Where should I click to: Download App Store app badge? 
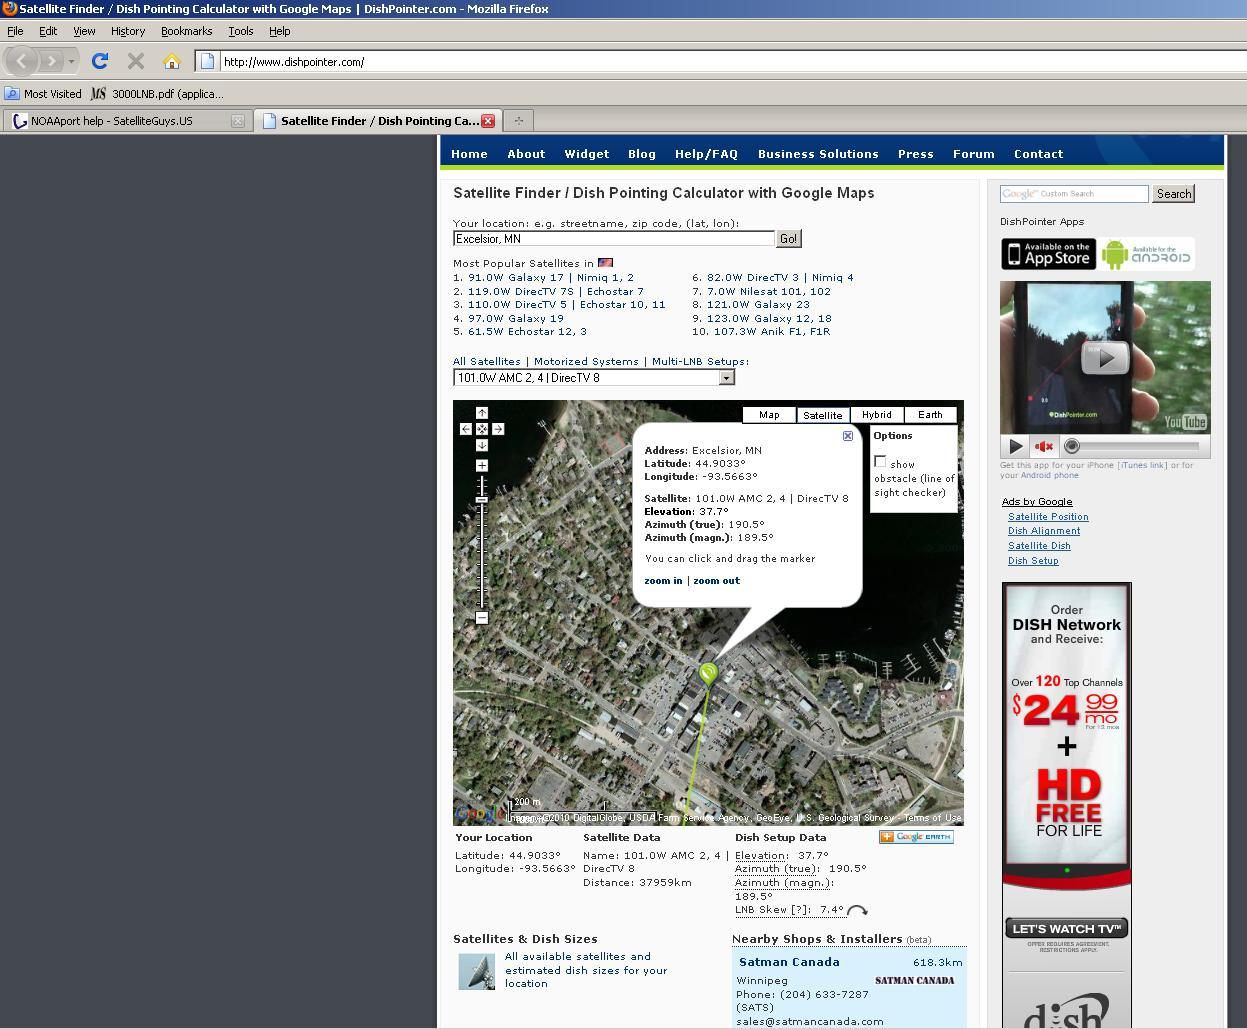(x=1049, y=254)
